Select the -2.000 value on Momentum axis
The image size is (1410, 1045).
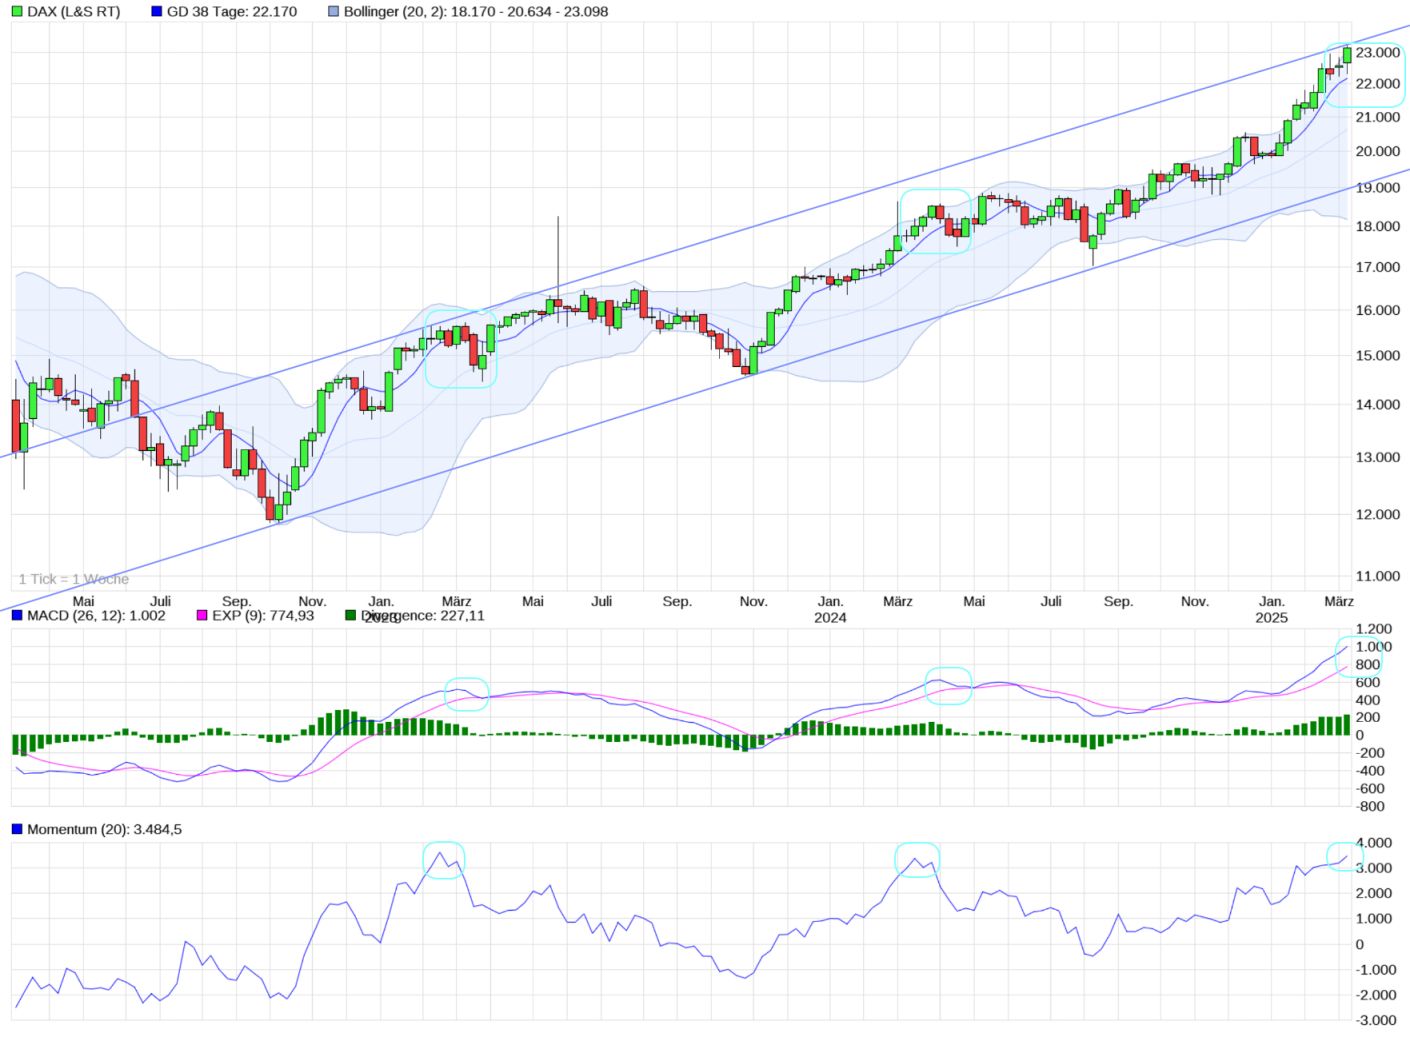[1376, 995]
